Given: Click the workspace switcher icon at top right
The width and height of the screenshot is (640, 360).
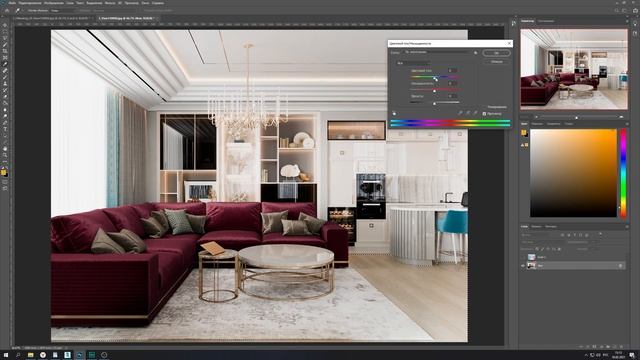Looking at the screenshot, I should click(625, 11).
